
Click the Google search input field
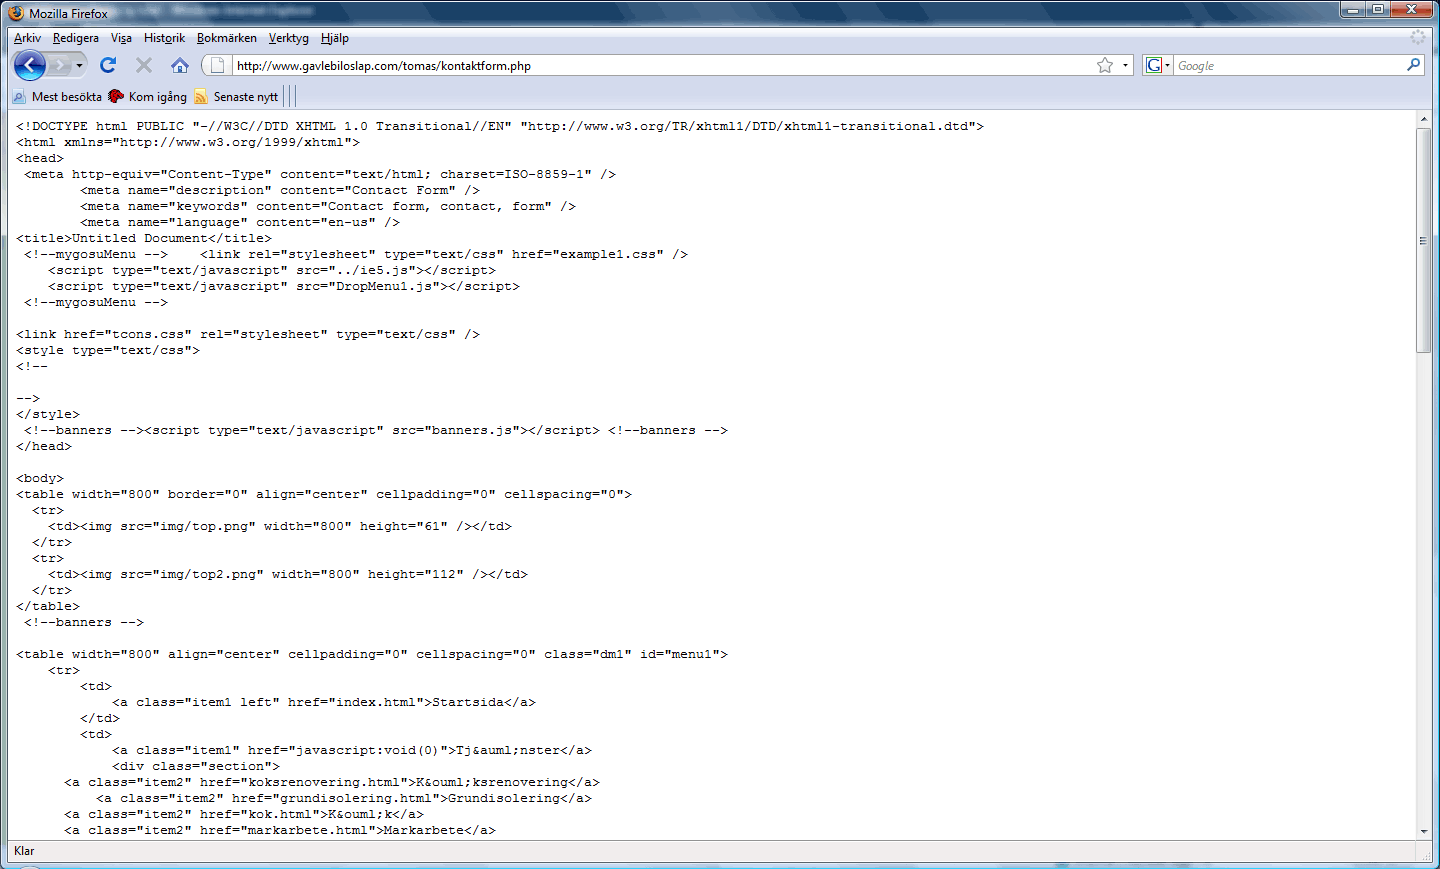click(x=1290, y=65)
